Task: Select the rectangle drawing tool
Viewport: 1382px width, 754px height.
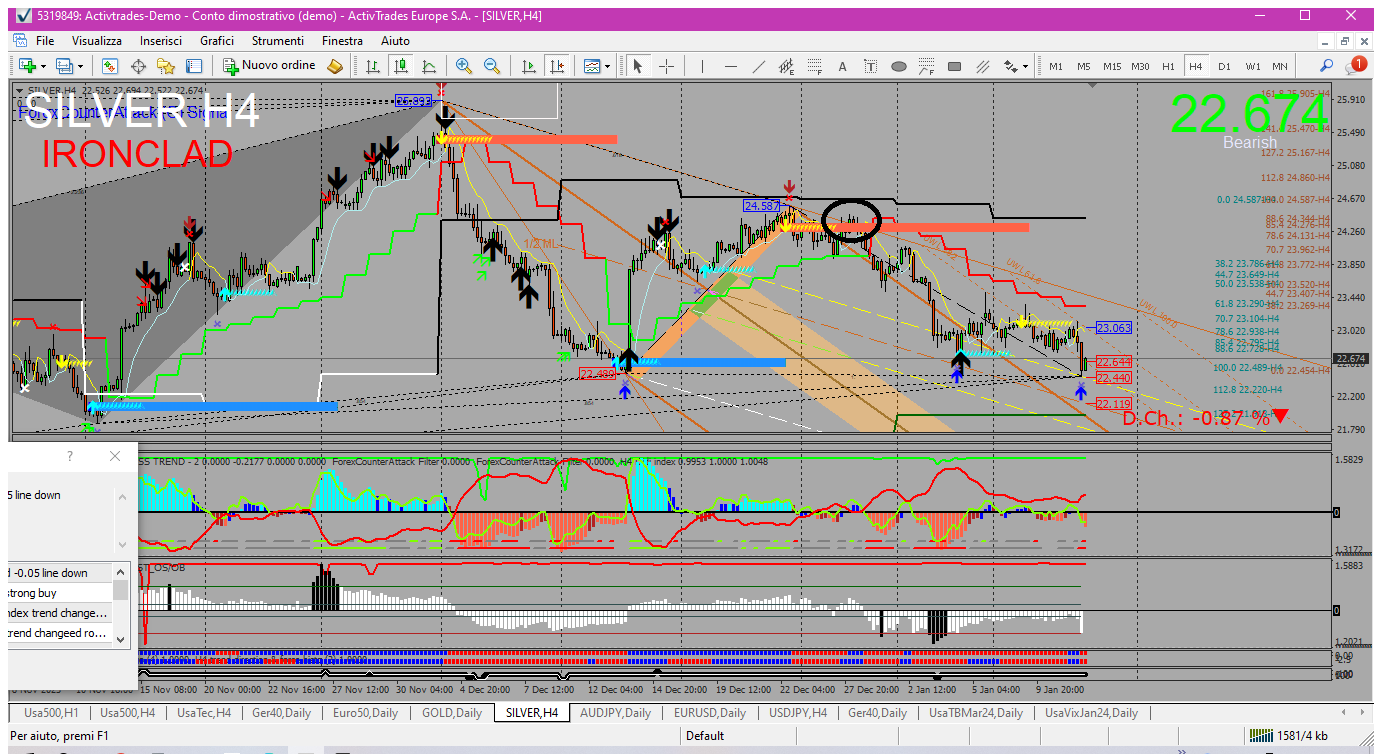Action: 955,66
